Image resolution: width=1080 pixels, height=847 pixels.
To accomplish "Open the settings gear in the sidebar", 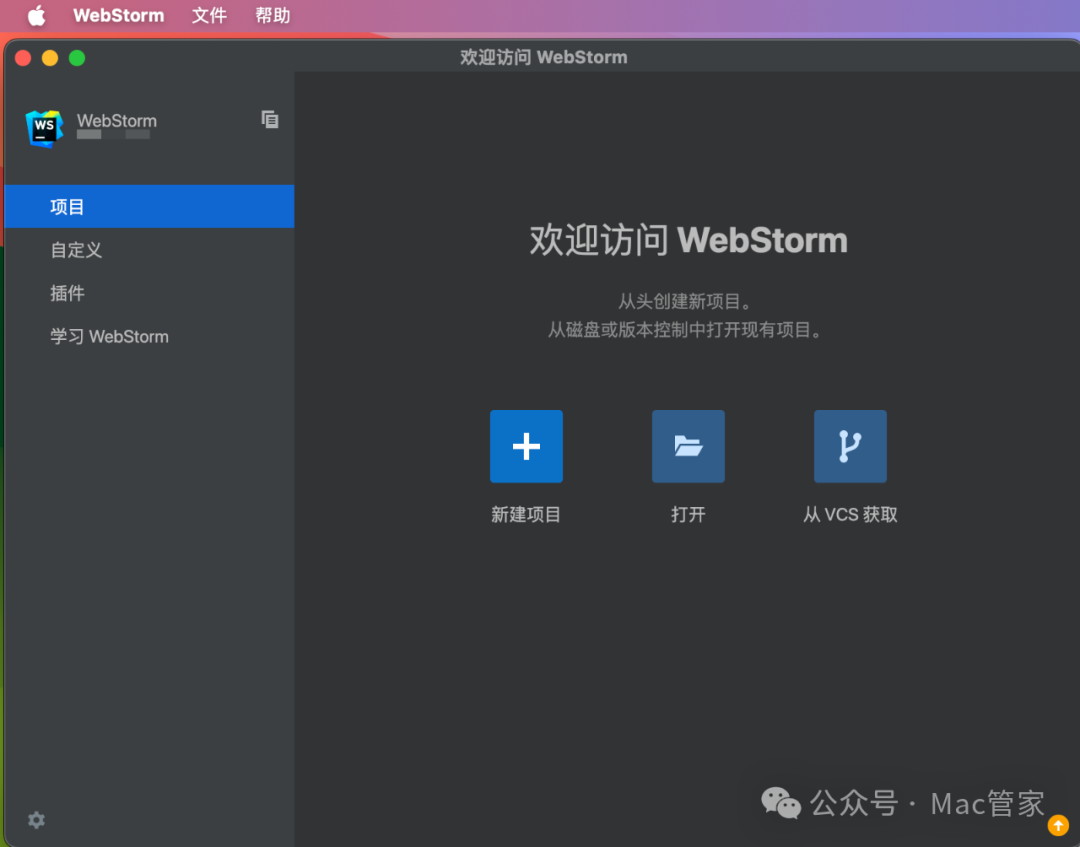I will 37,819.
